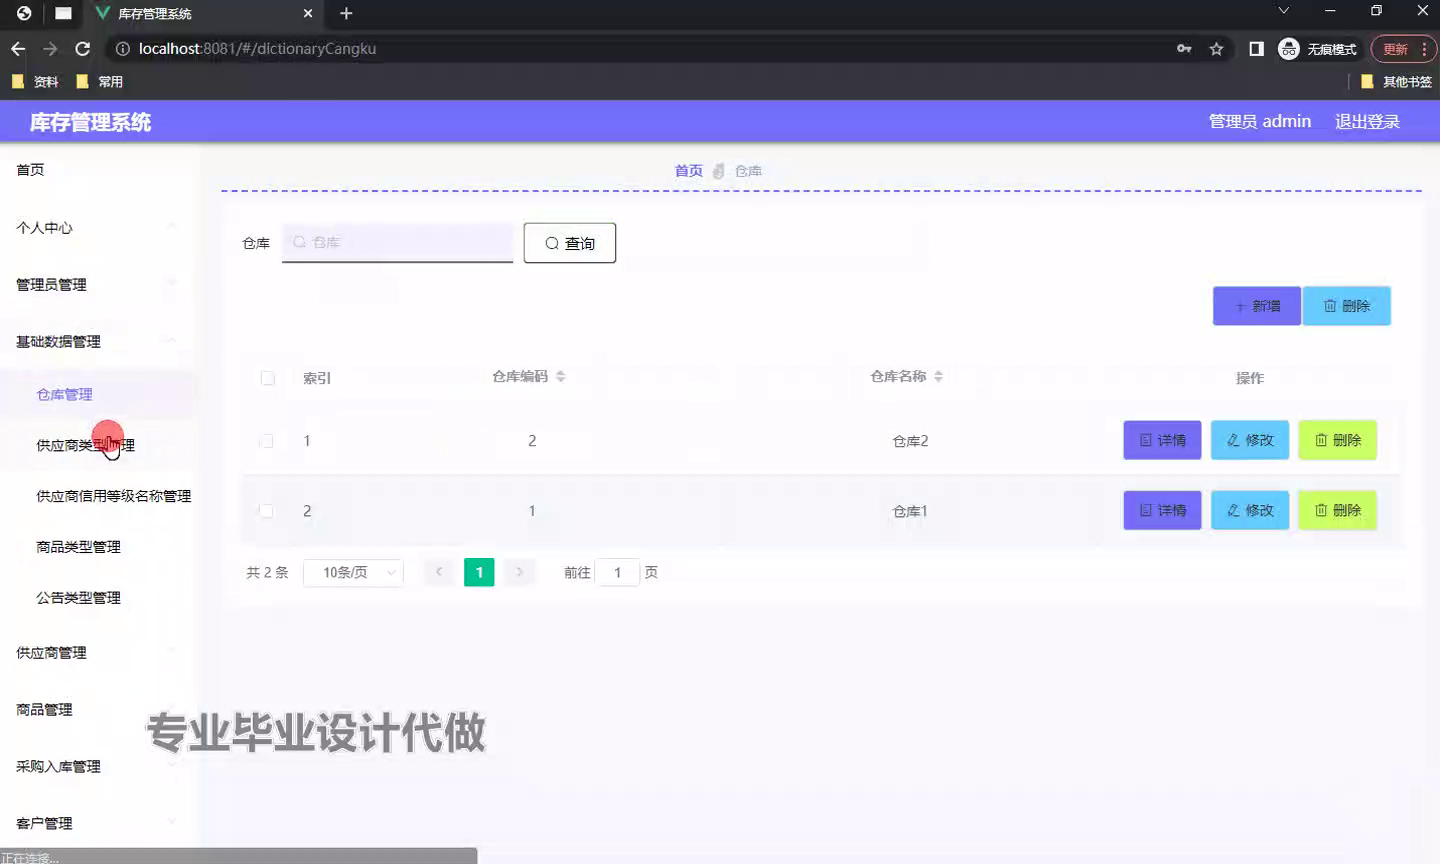The width and height of the screenshot is (1440, 864).
Task: Expand 采购入库管理 sidebar menu
Action: (98, 767)
